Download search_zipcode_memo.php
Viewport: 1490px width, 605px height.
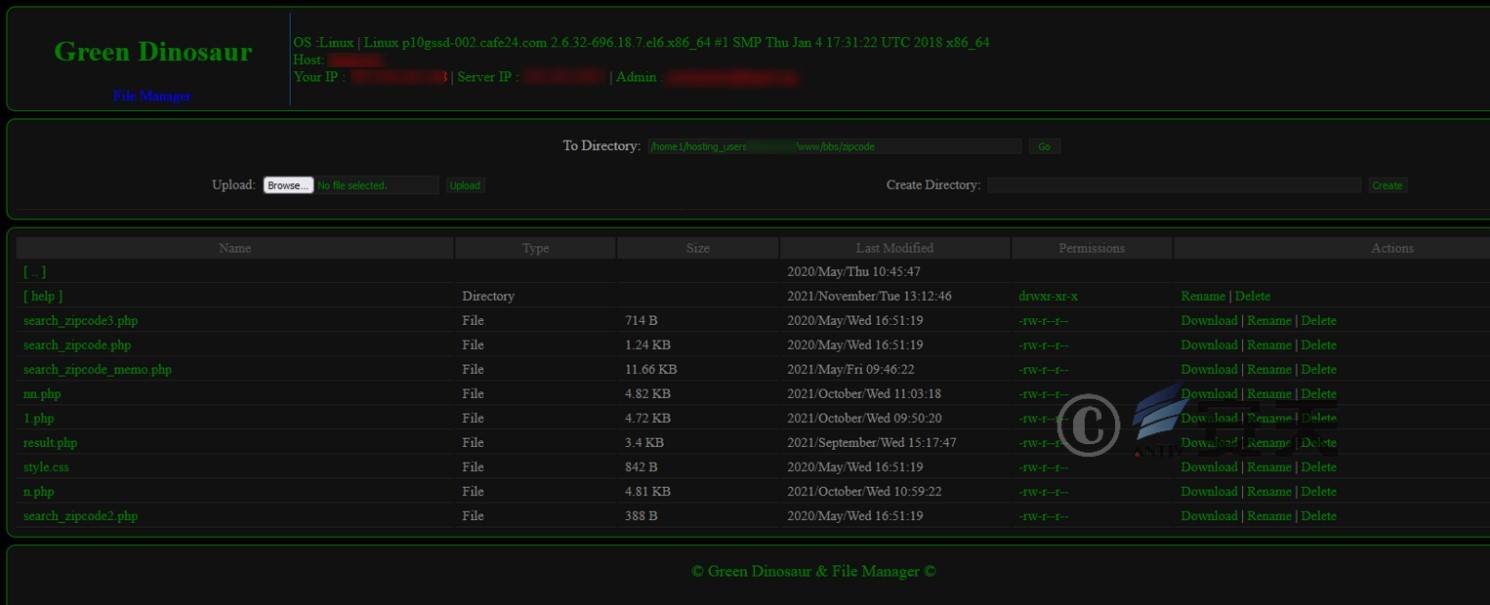click(x=1209, y=369)
